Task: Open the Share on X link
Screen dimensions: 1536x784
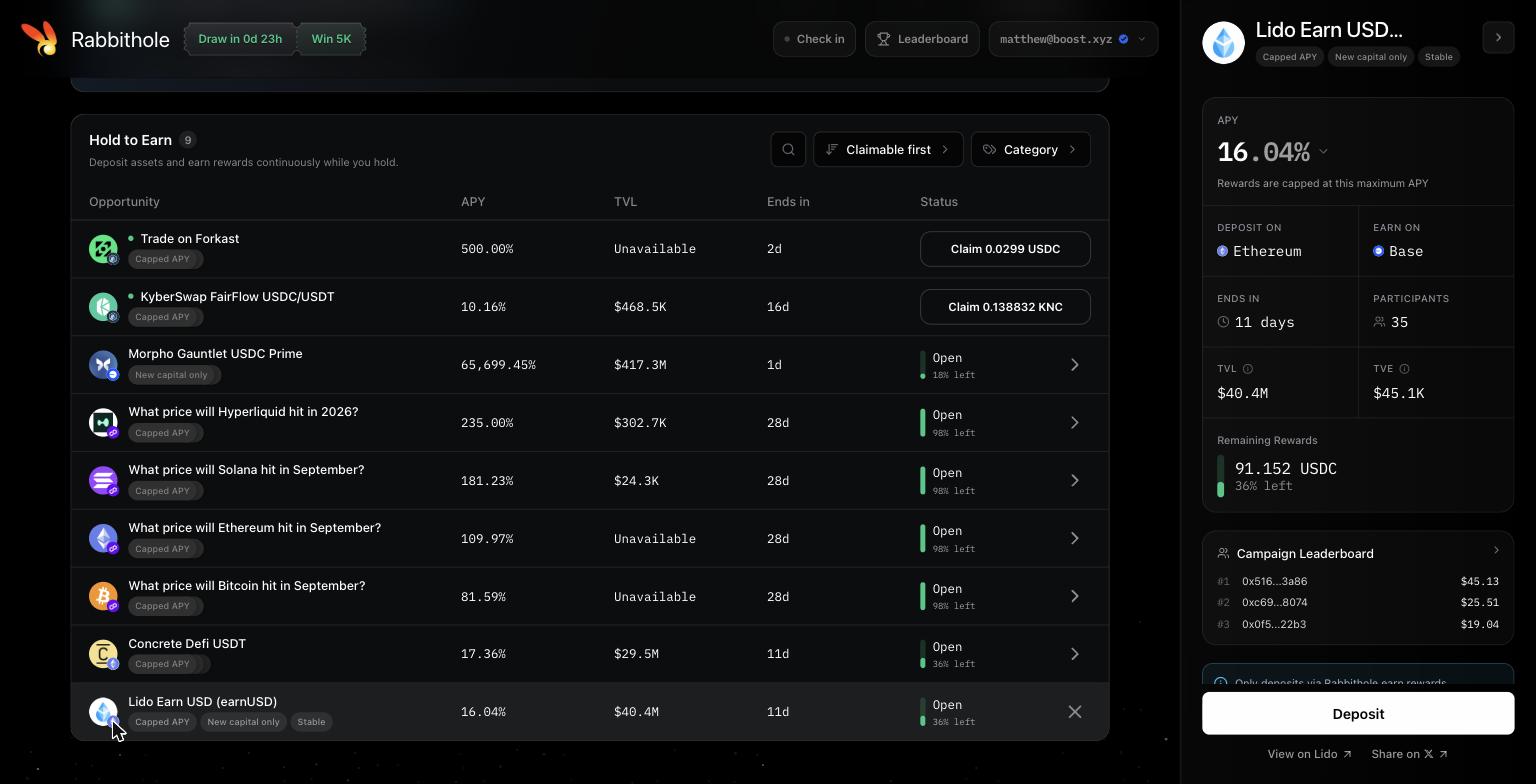Action: [1409, 754]
